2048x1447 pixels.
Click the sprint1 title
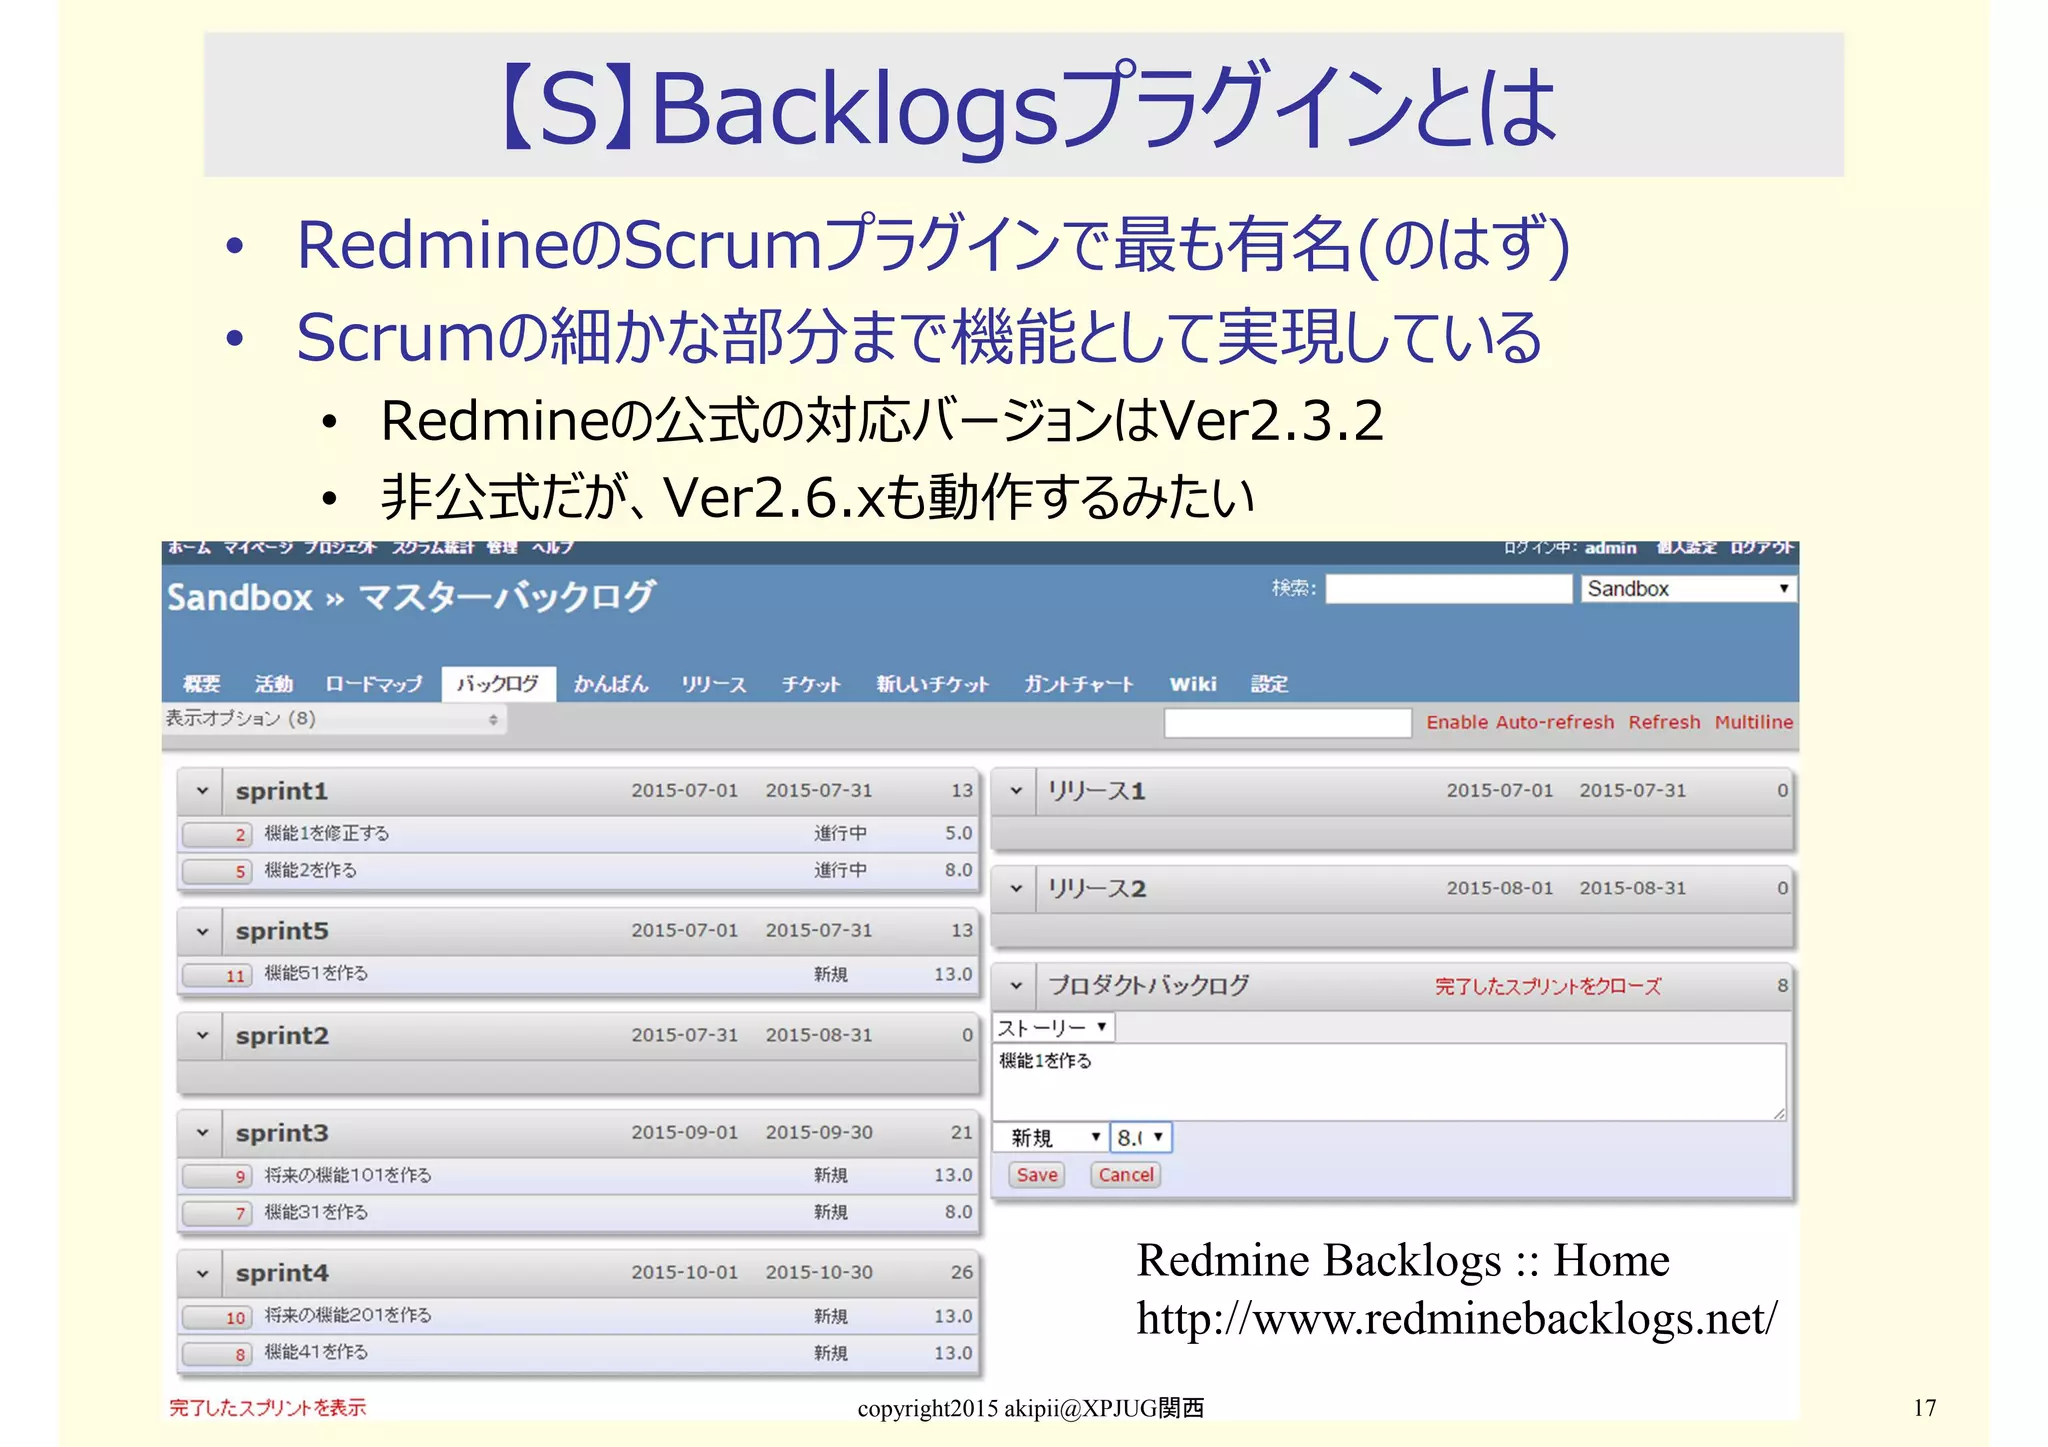pos(282,791)
